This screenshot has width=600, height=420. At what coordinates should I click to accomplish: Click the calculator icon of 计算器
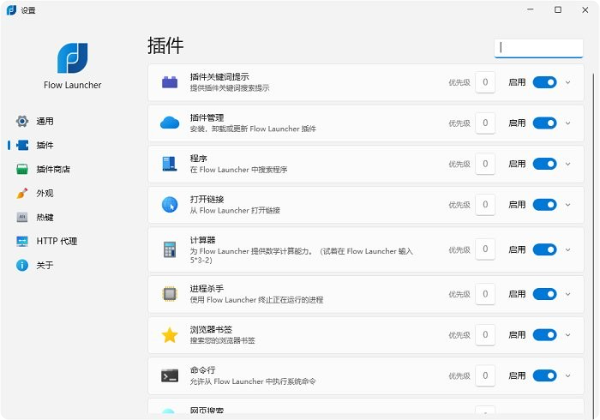pos(170,250)
